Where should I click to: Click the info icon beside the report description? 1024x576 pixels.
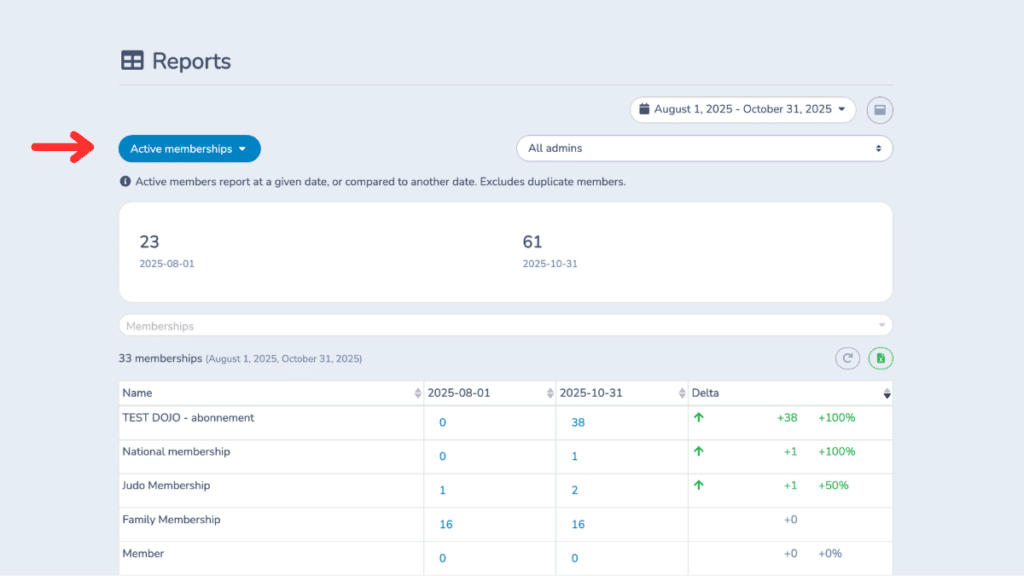(125, 182)
